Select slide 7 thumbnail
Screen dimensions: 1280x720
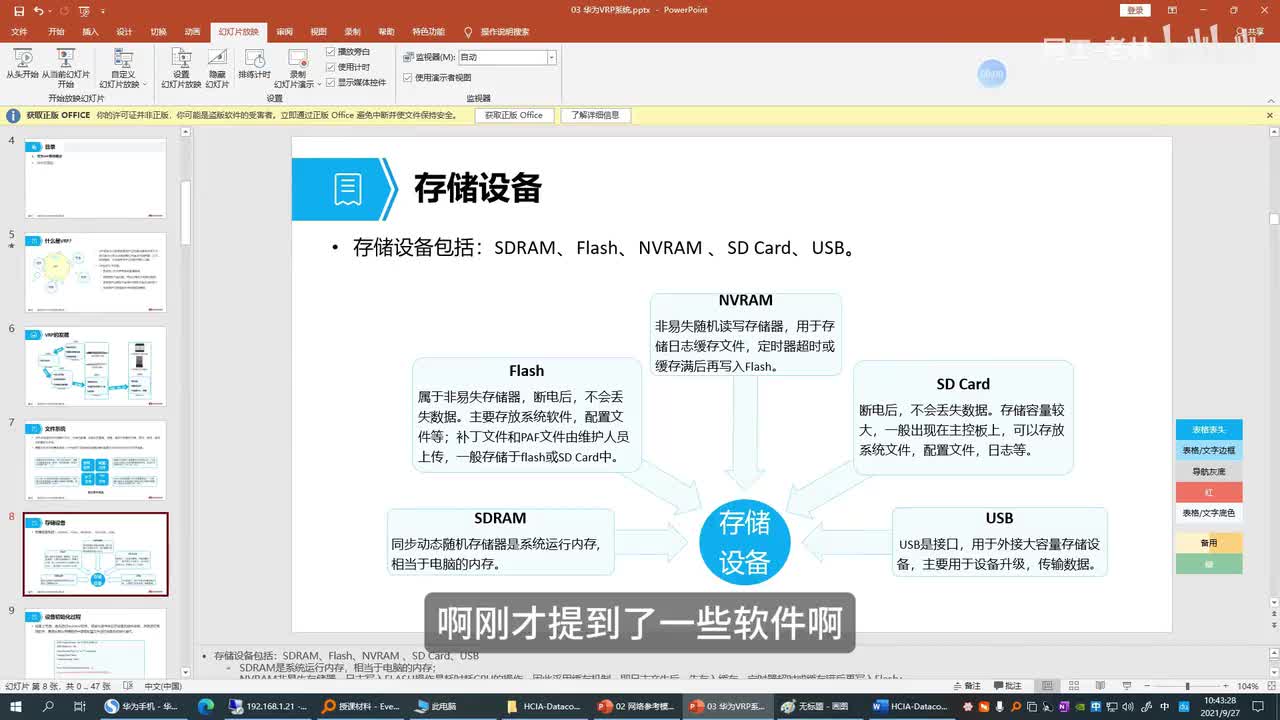[x=95, y=460]
